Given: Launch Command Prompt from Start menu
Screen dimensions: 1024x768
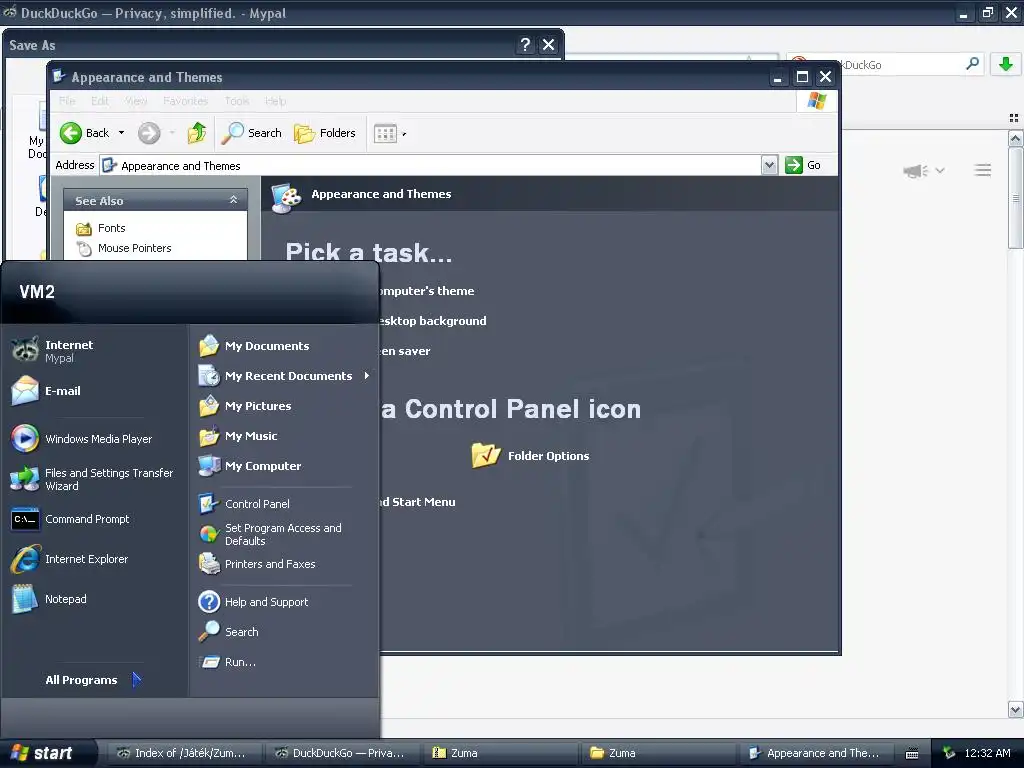Looking at the screenshot, I should (x=71, y=519).
